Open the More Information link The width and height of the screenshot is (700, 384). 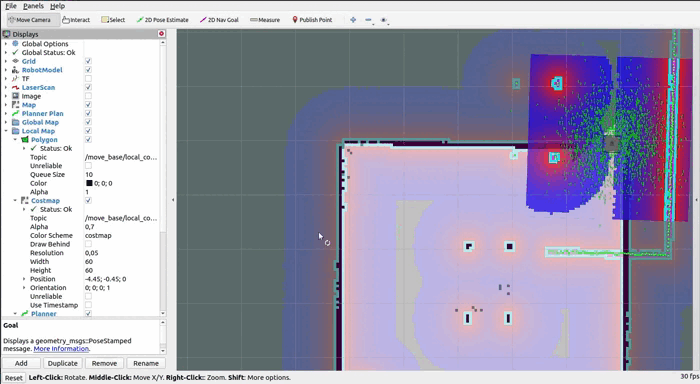pyautogui.click(x=61, y=349)
